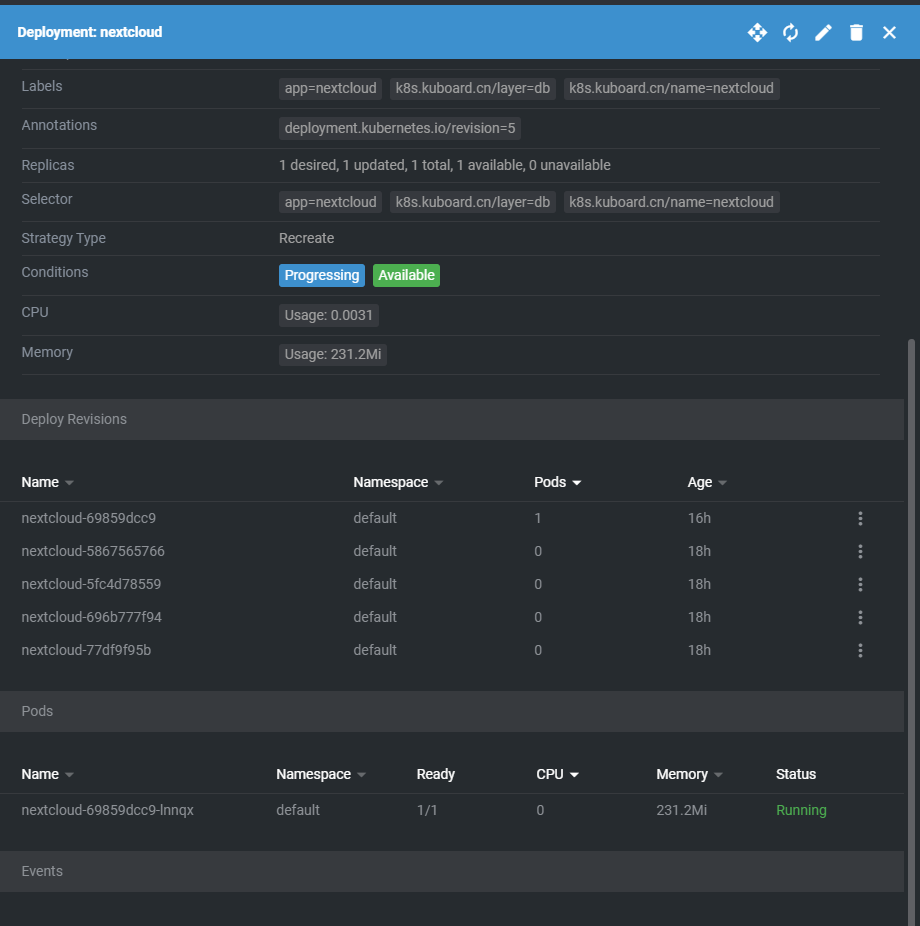This screenshot has height=926, width=920.
Task: Click the app=nextcloud chip in Selector row
Action: (x=330, y=202)
